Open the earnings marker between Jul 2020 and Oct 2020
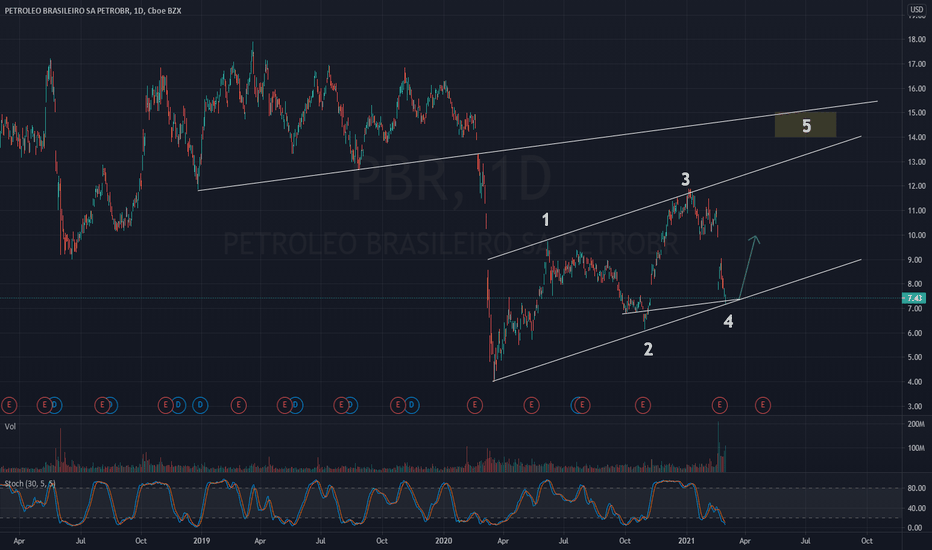The height and width of the screenshot is (550, 932). [582, 406]
